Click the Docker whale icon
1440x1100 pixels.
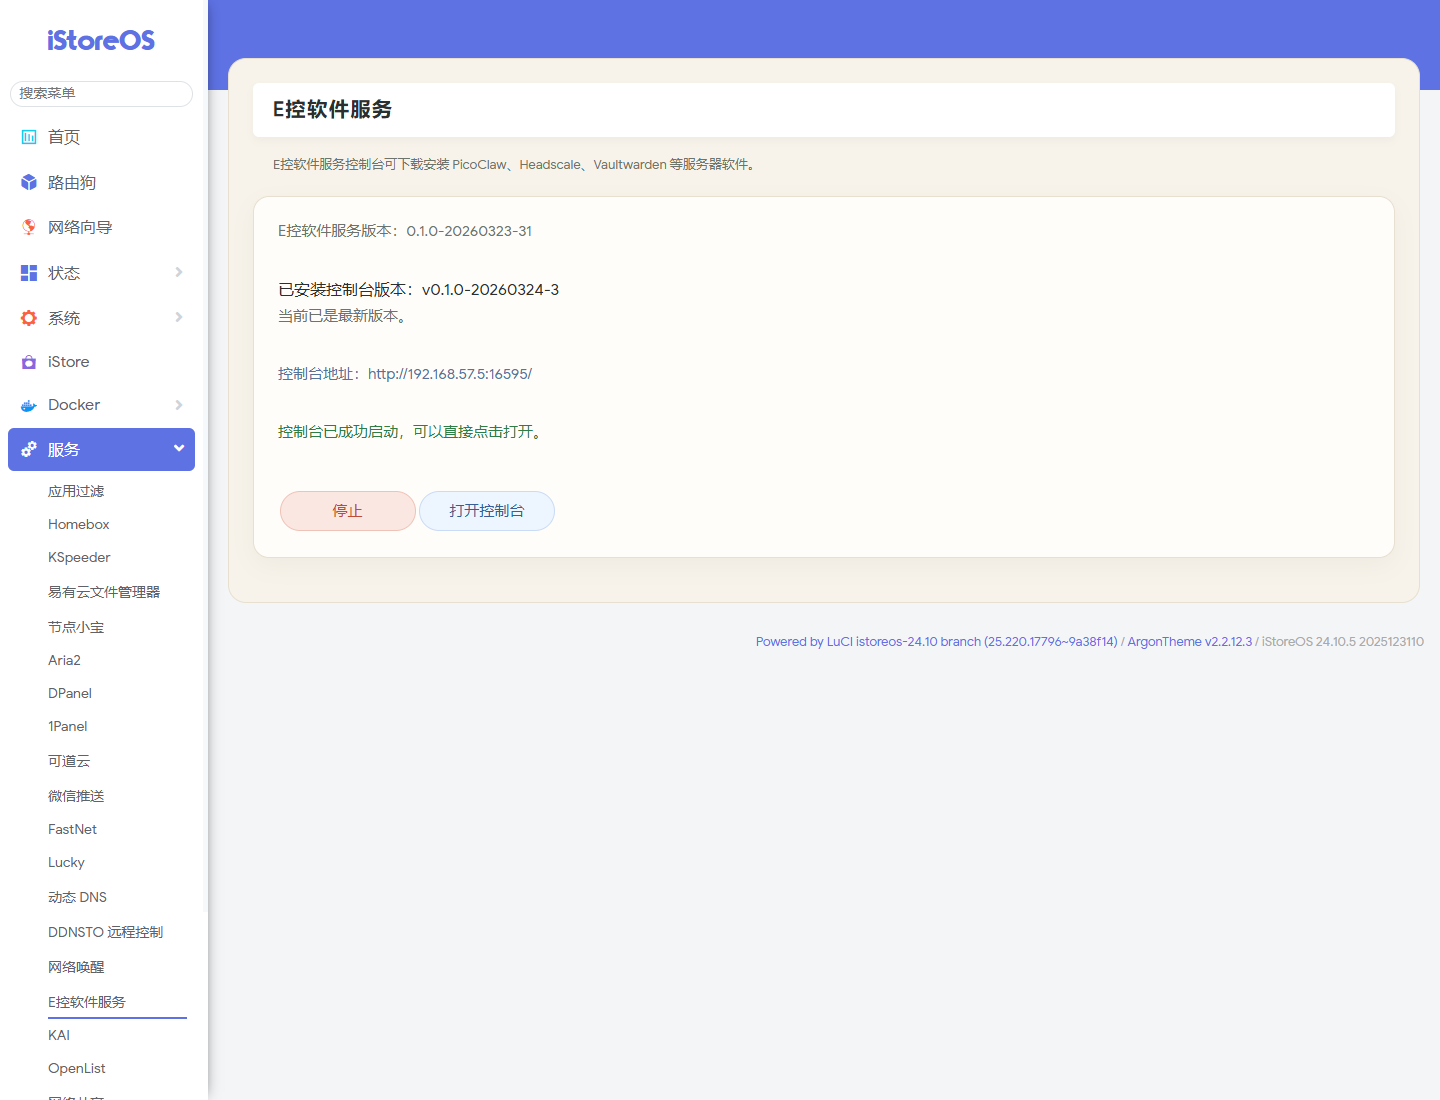pyautogui.click(x=29, y=405)
